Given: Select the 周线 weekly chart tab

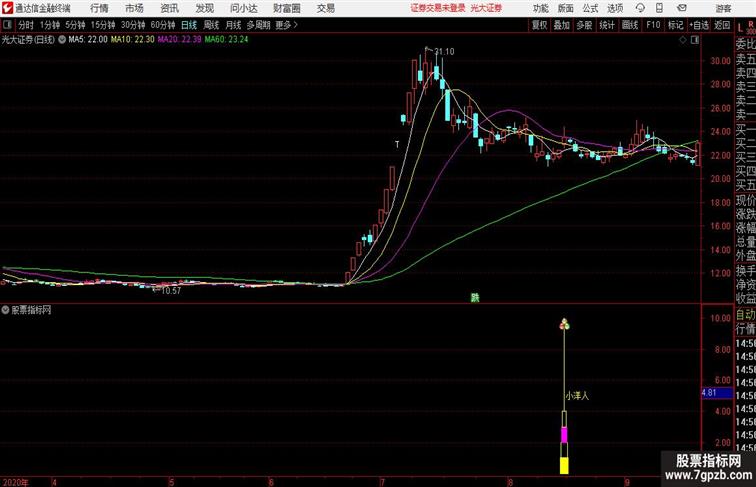Looking at the screenshot, I should 211,25.
